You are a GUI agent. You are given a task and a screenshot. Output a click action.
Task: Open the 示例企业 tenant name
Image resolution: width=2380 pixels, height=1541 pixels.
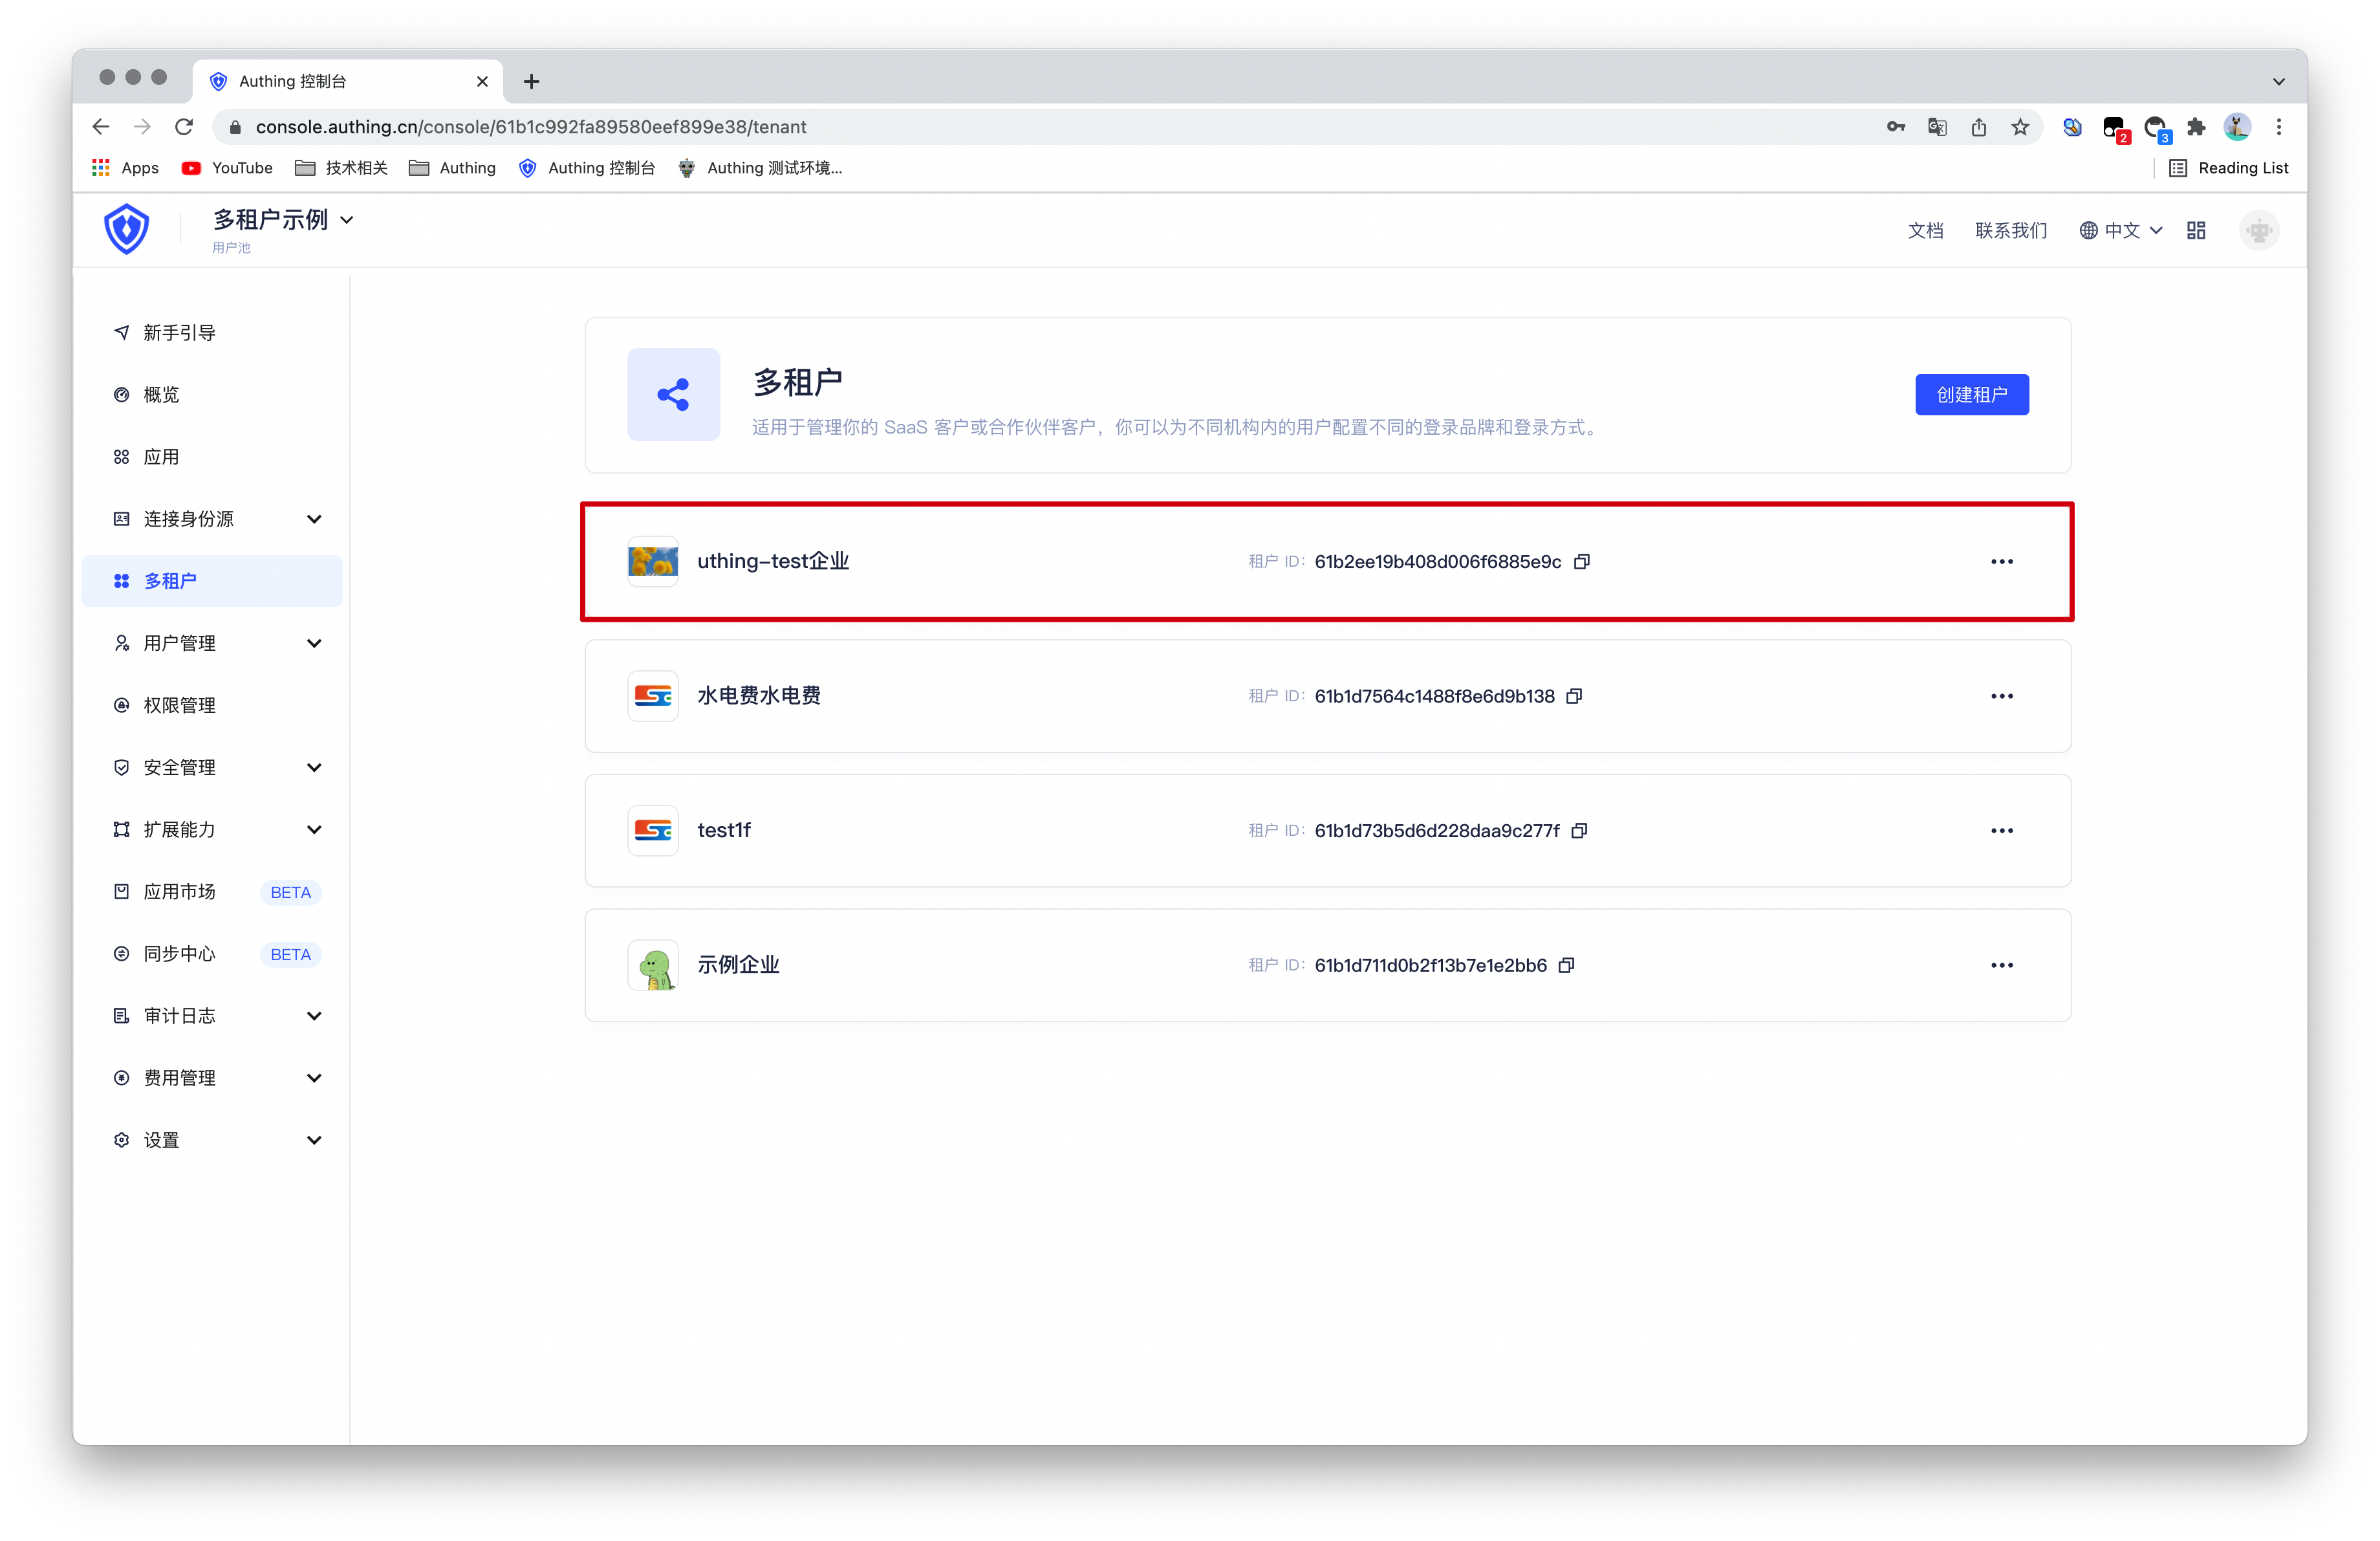click(738, 965)
